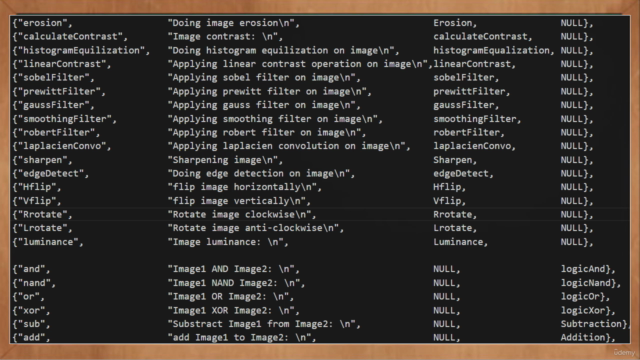
Task: Select "Substract Image1 from Image2: \n"
Action: tap(262, 324)
